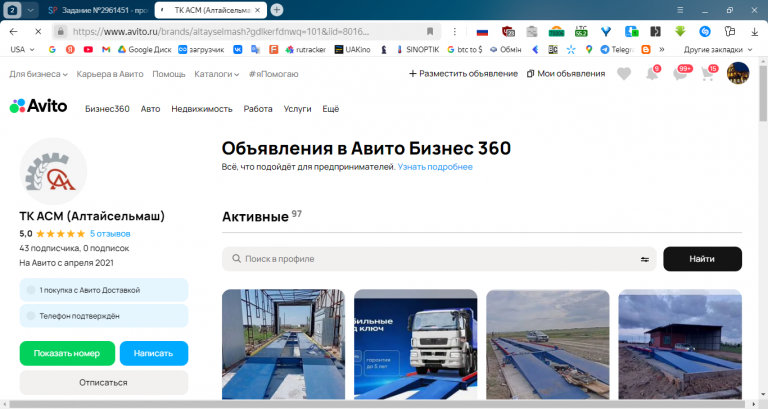Click Узнать подробнее link

click(x=435, y=167)
